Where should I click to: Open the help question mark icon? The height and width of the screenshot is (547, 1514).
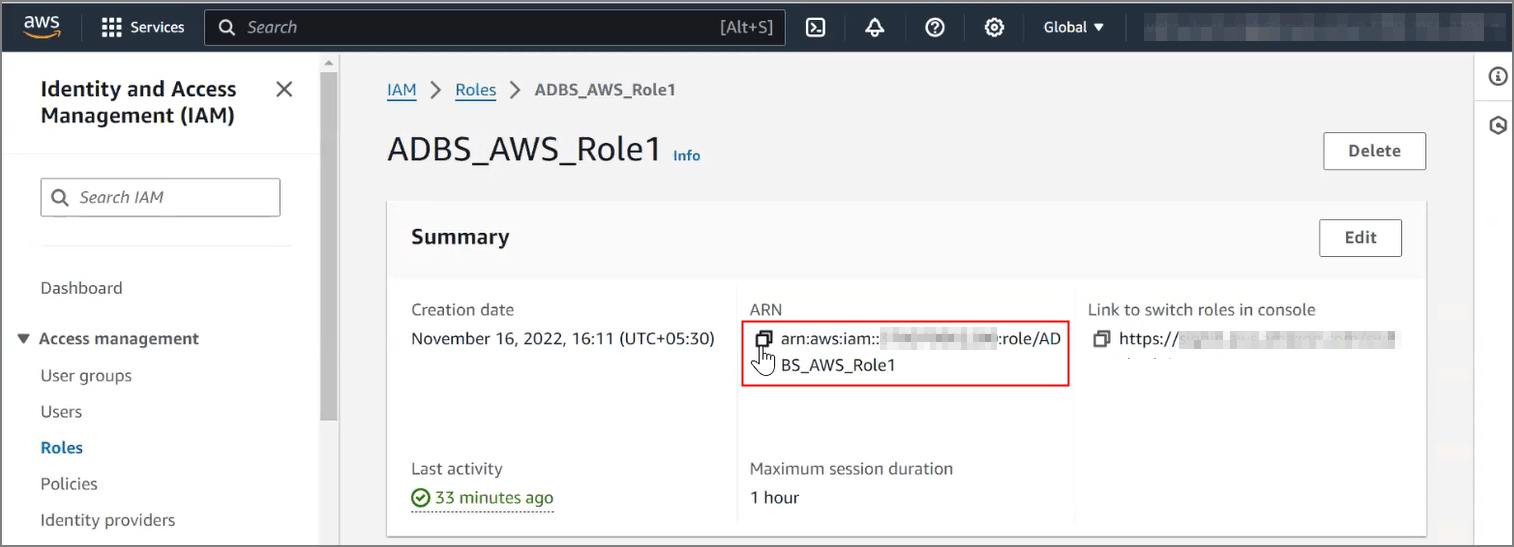point(935,27)
